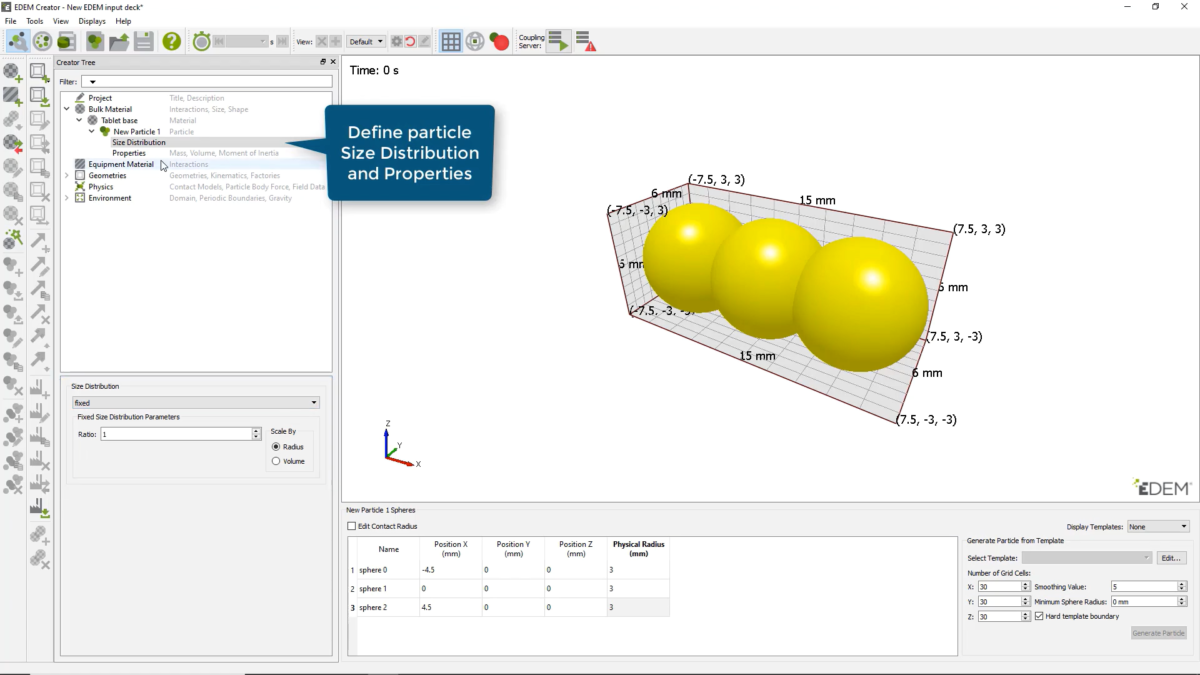
Task: Select Volume scale-by option
Action: pyautogui.click(x=289, y=461)
